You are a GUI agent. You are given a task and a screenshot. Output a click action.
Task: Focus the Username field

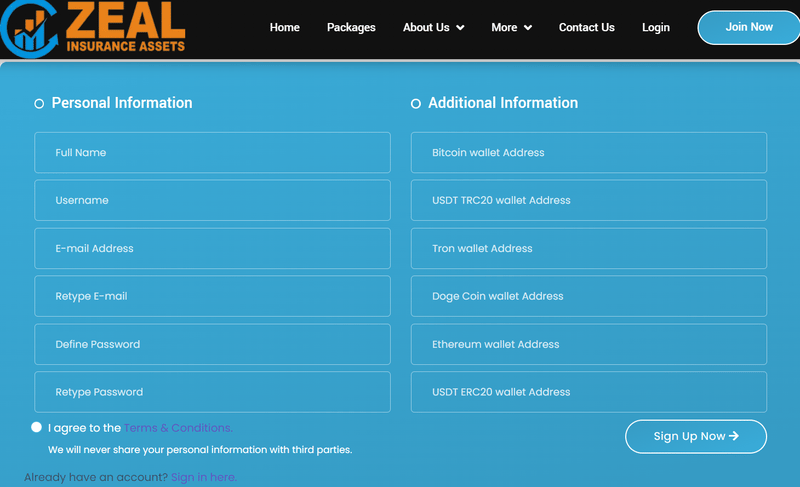pos(212,200)
